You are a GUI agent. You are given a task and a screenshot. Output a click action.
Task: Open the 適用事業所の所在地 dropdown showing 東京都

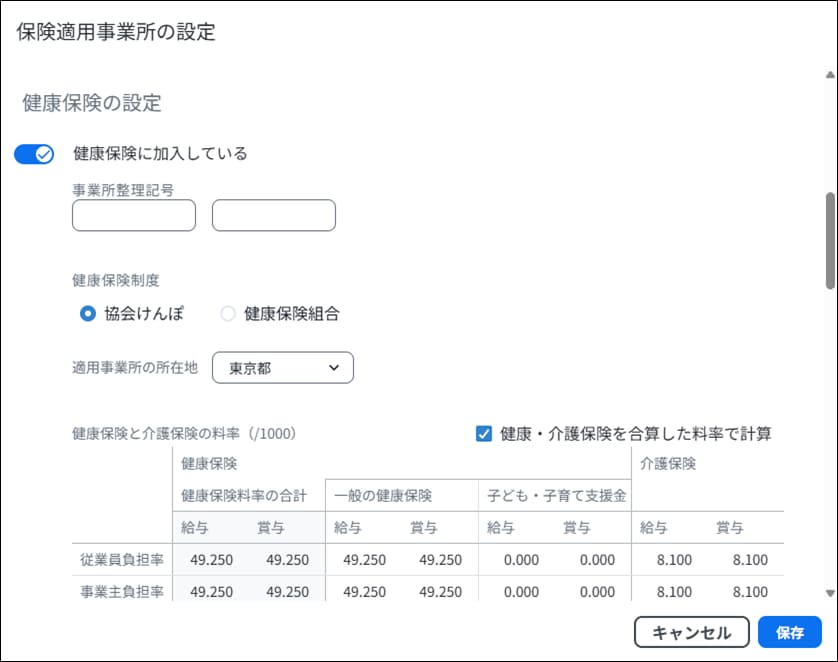[283, 368]
